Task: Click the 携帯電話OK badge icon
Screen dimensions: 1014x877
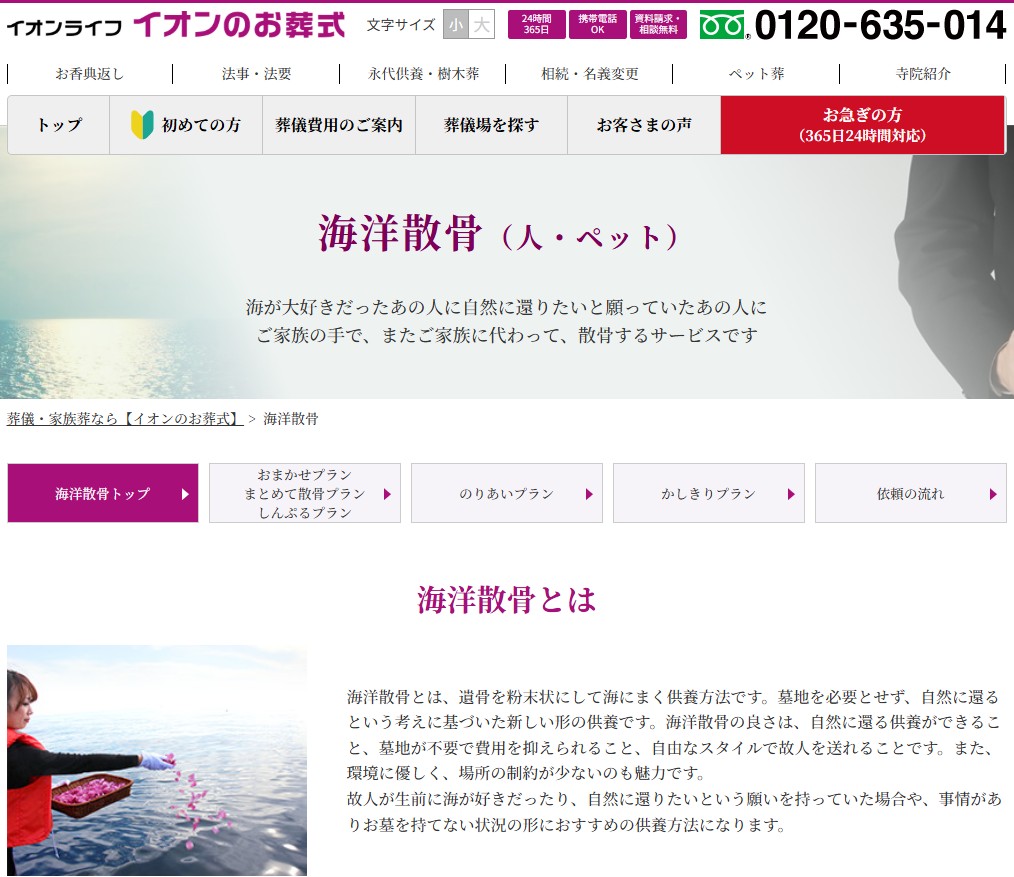Action: (x=597, y=25)
